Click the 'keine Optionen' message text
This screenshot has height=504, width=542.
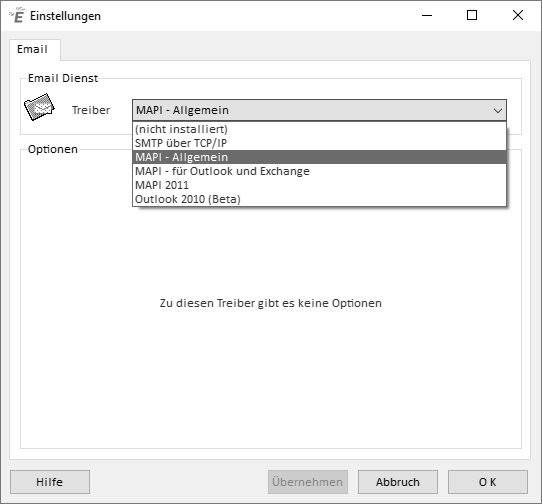(271, 303)
